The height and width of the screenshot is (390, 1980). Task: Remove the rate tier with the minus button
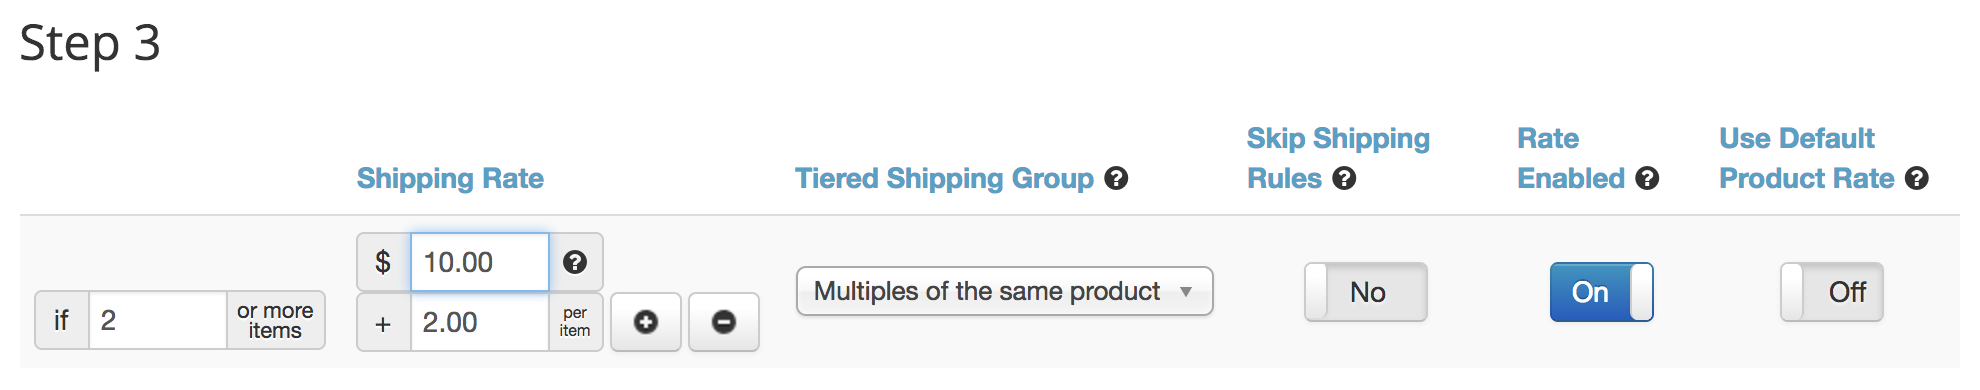click(724, 322)
